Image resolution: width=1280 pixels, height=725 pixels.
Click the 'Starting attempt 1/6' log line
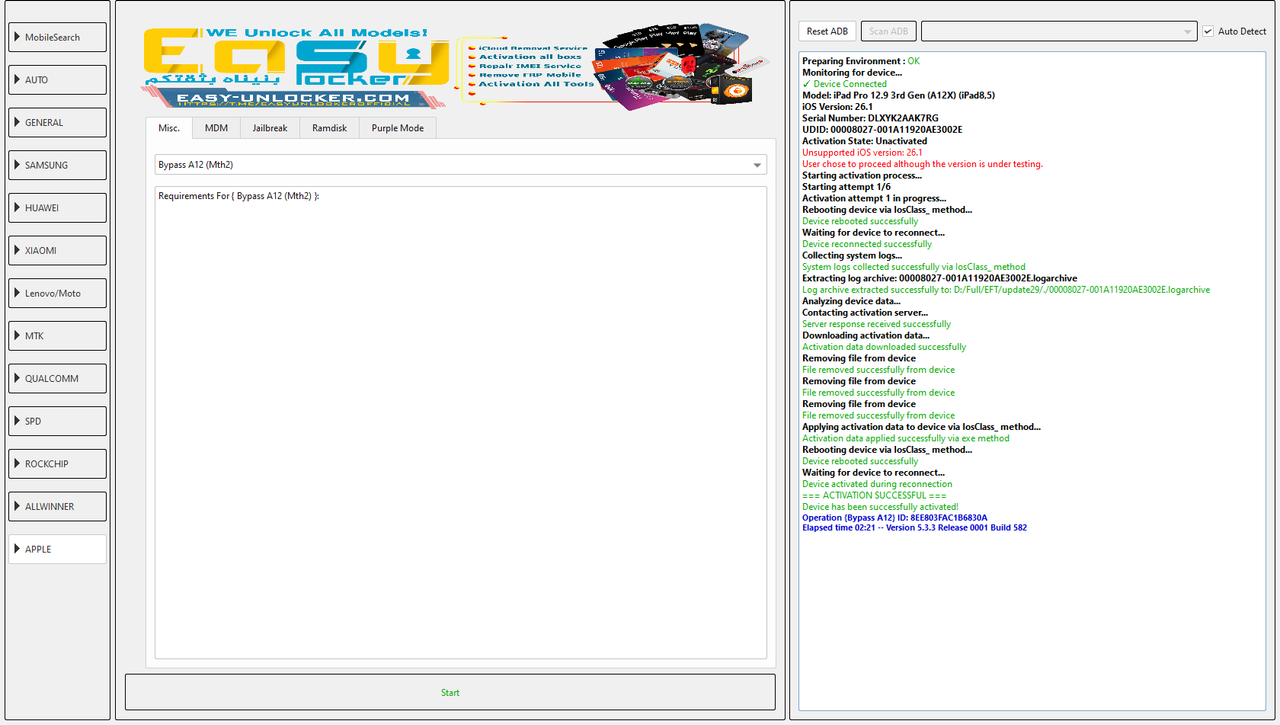(846, 187)
